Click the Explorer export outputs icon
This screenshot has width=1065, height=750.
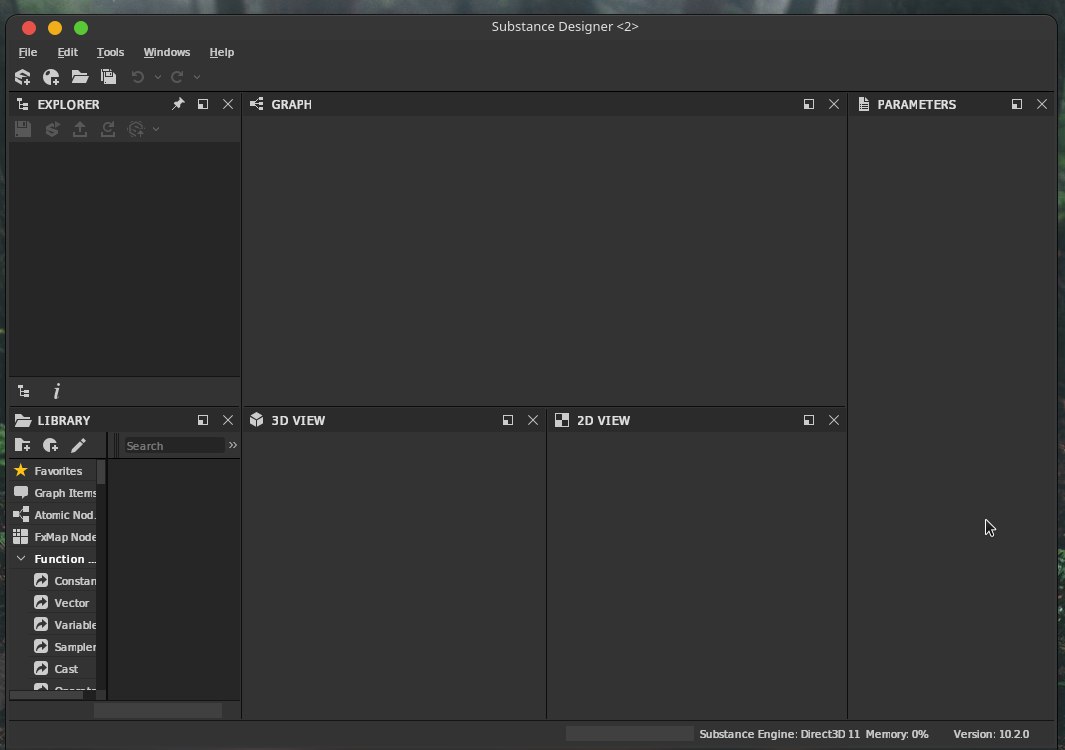79,129
